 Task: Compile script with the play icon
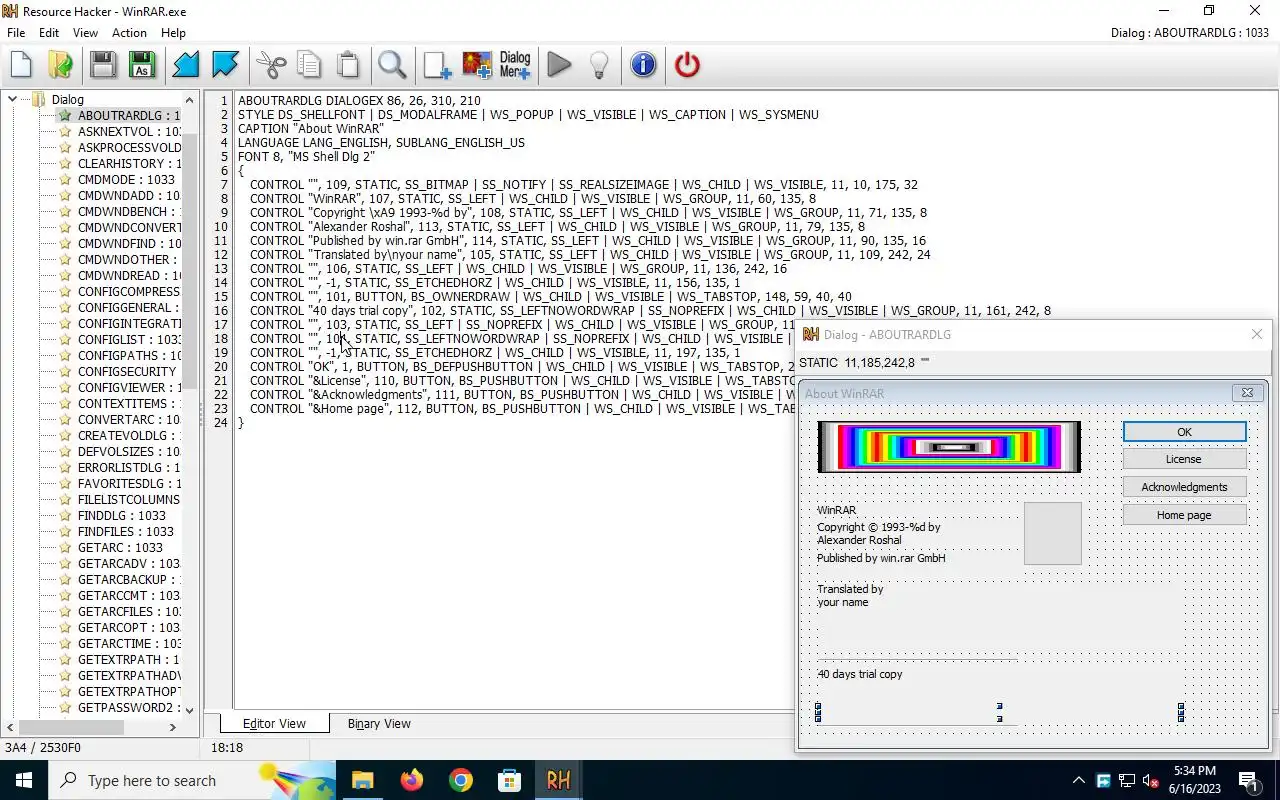tap(560, 65)
